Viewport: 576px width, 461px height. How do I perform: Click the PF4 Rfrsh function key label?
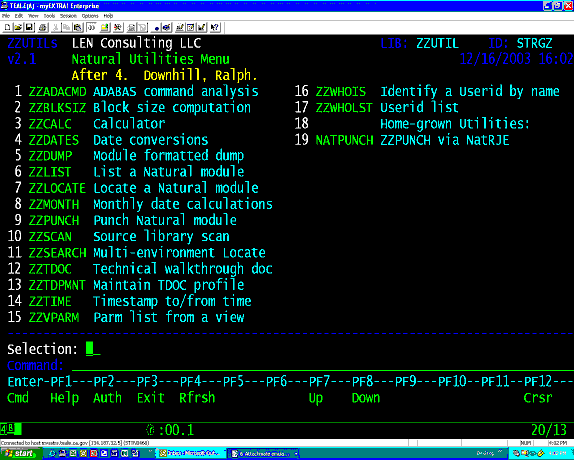(197, 397)
